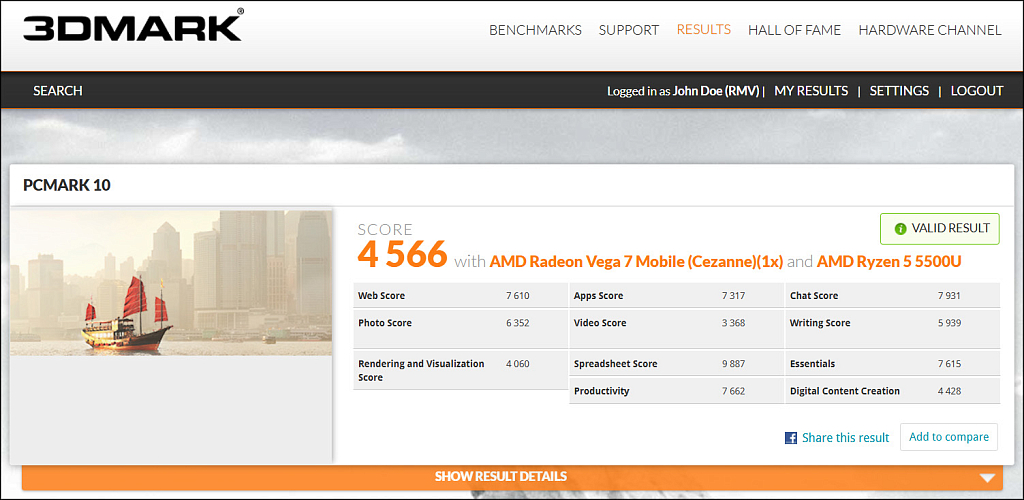Click the Add to compare button
Viewport: 1024px width, 500px height.
(x=948, y=437)
